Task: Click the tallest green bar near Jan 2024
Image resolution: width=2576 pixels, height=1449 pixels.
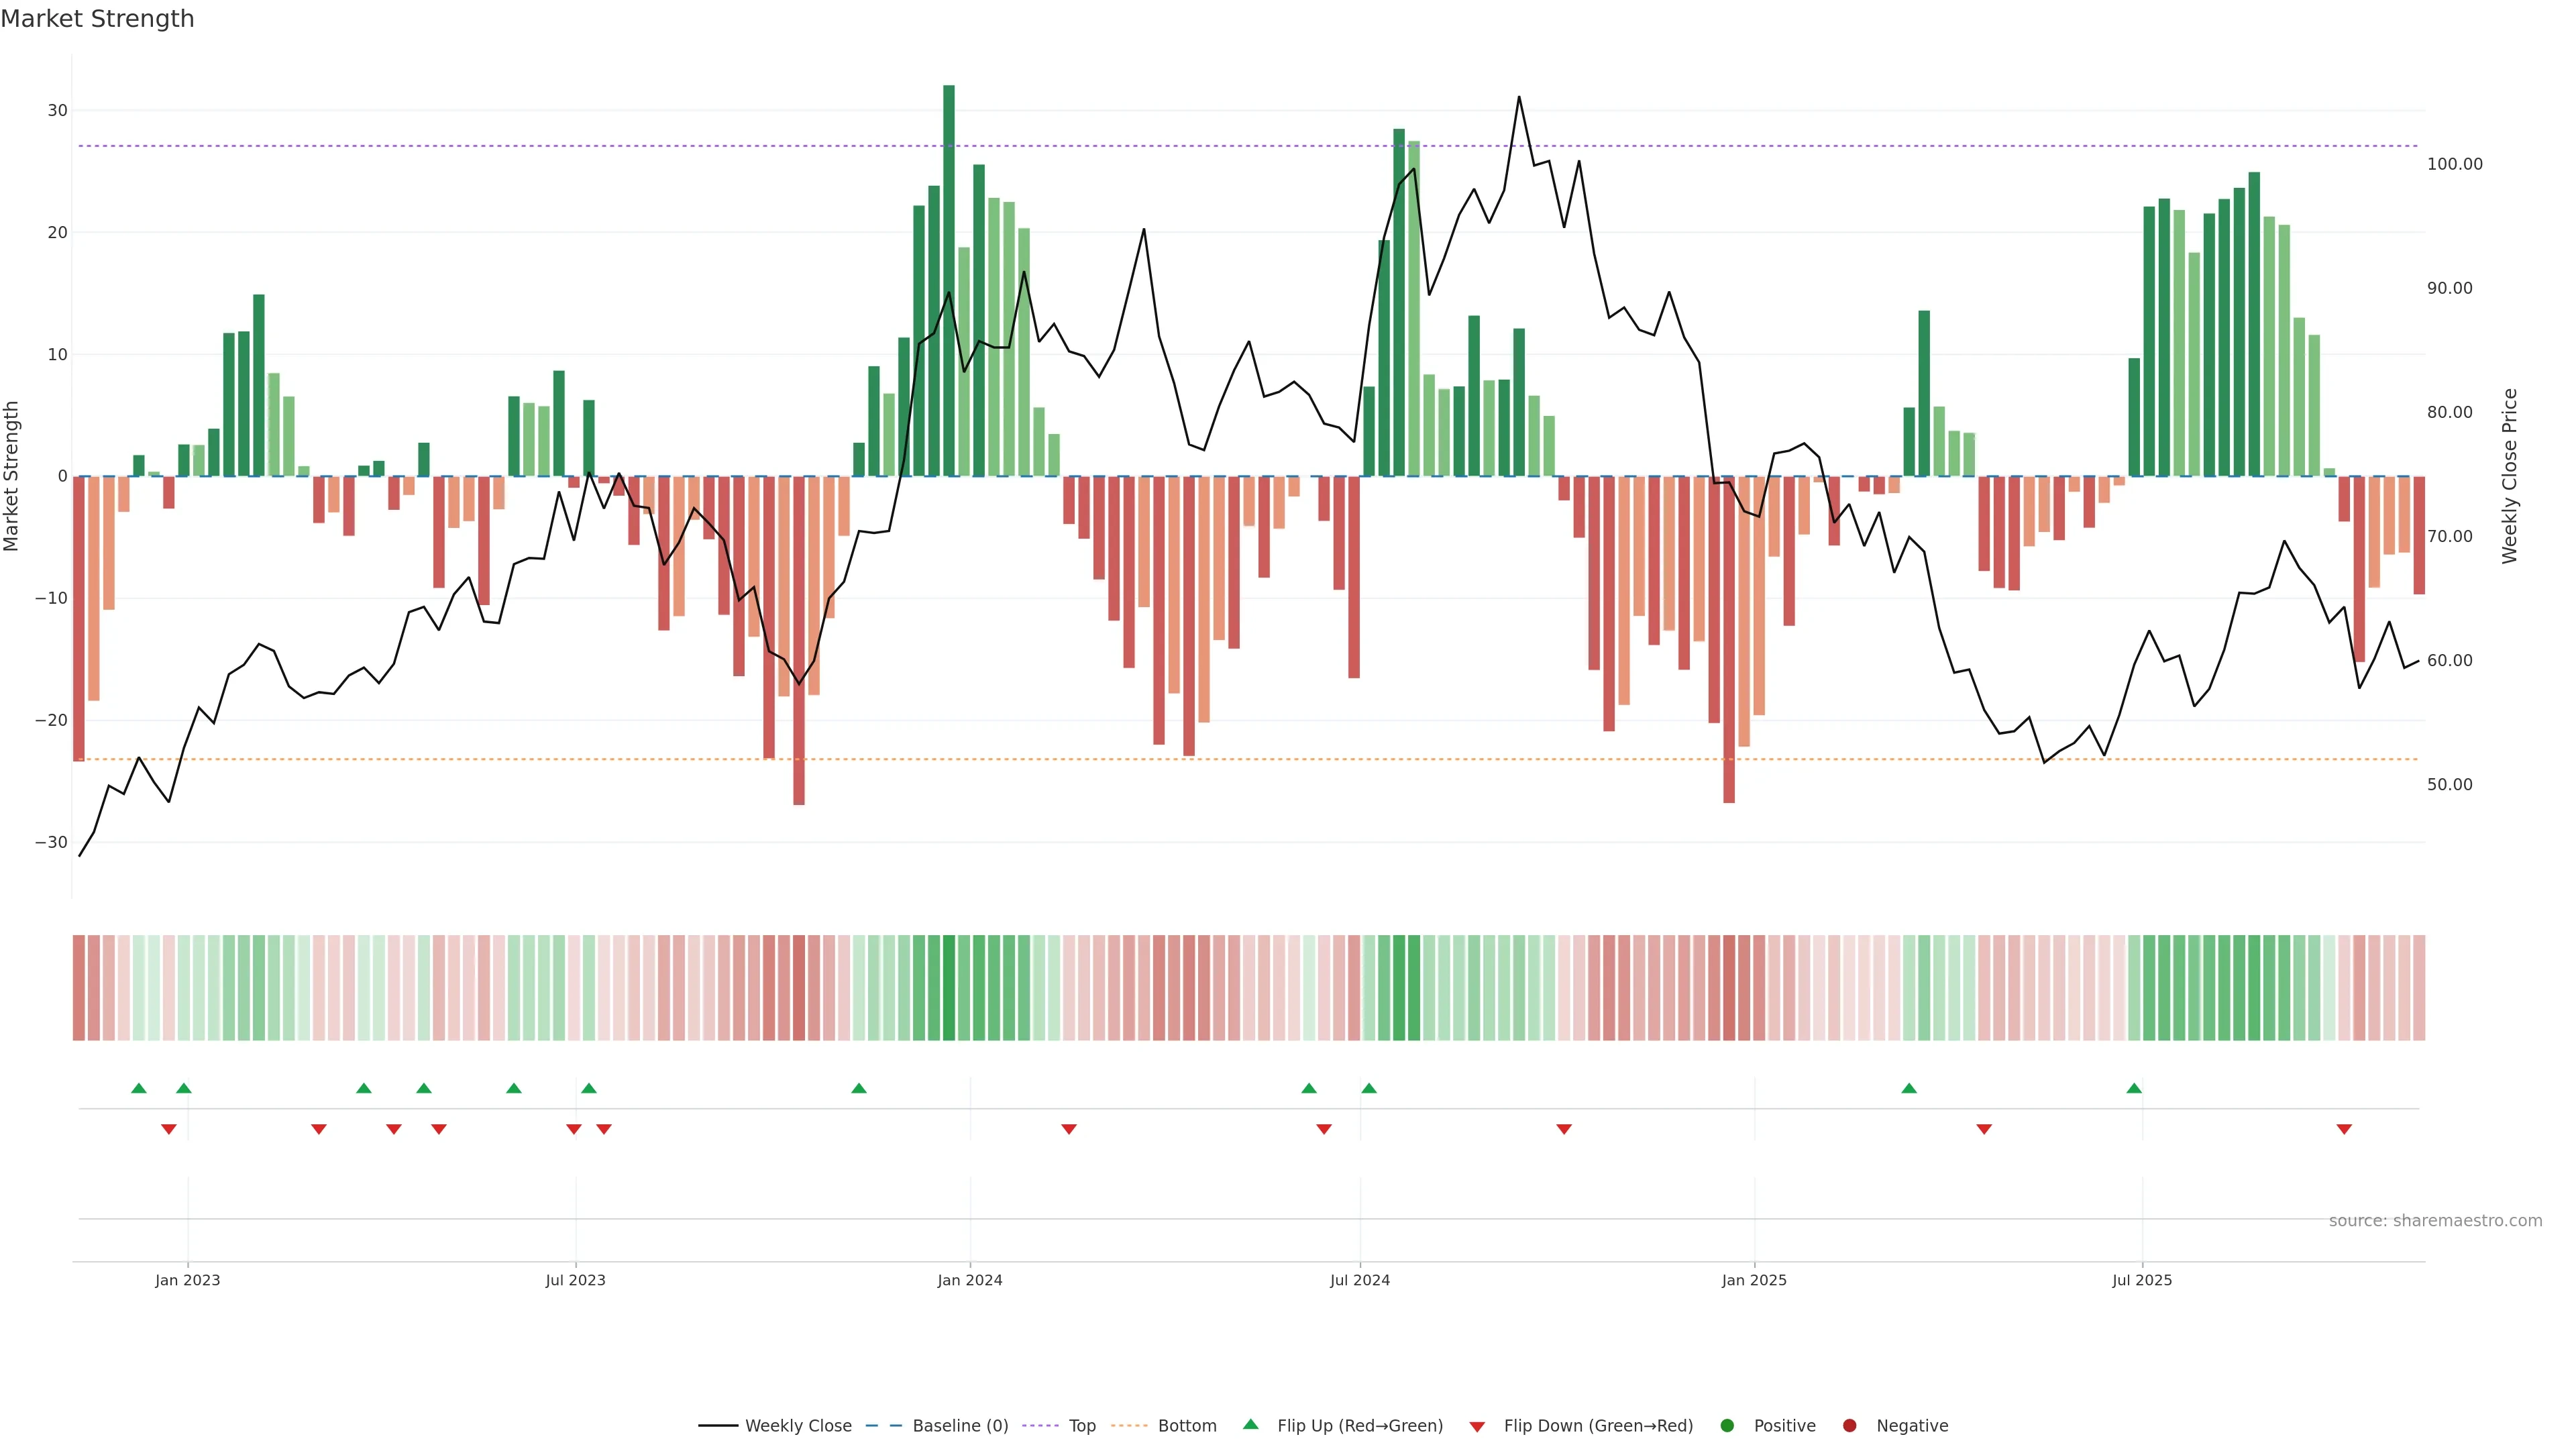Action: 949,280
